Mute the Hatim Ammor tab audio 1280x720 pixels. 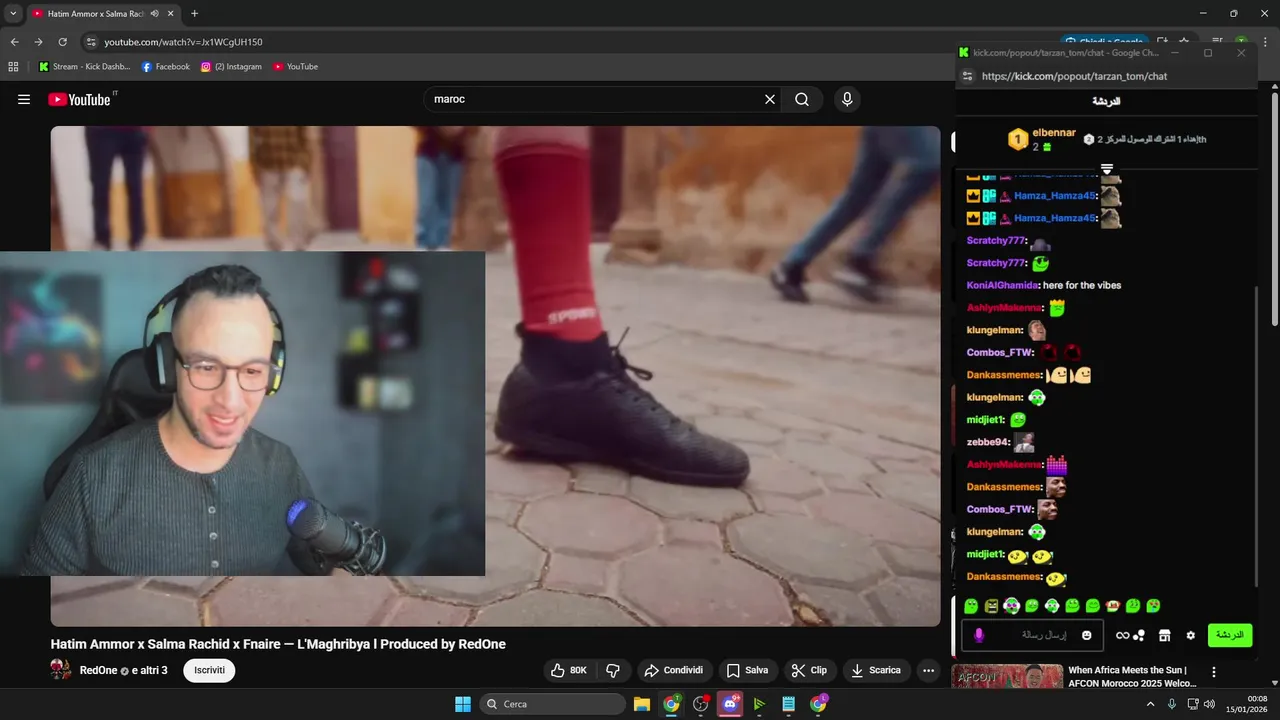click(155, 14)
